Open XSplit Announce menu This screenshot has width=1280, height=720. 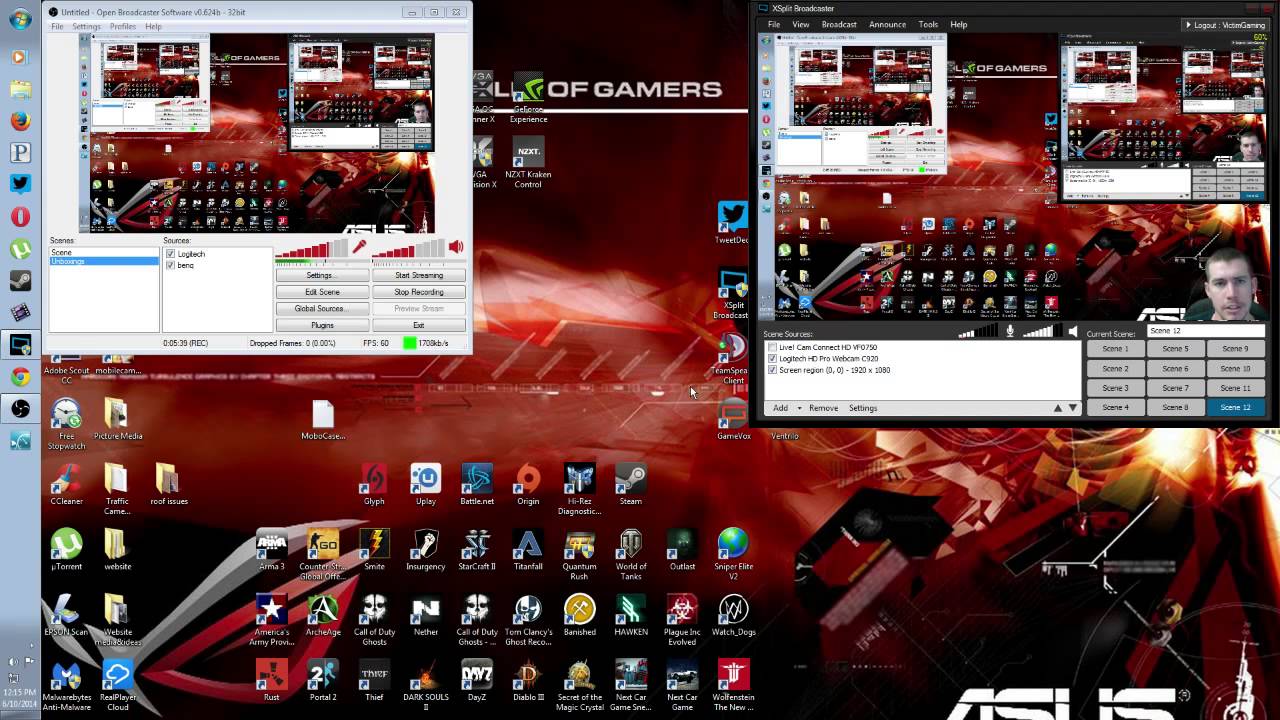pos(887,24)
